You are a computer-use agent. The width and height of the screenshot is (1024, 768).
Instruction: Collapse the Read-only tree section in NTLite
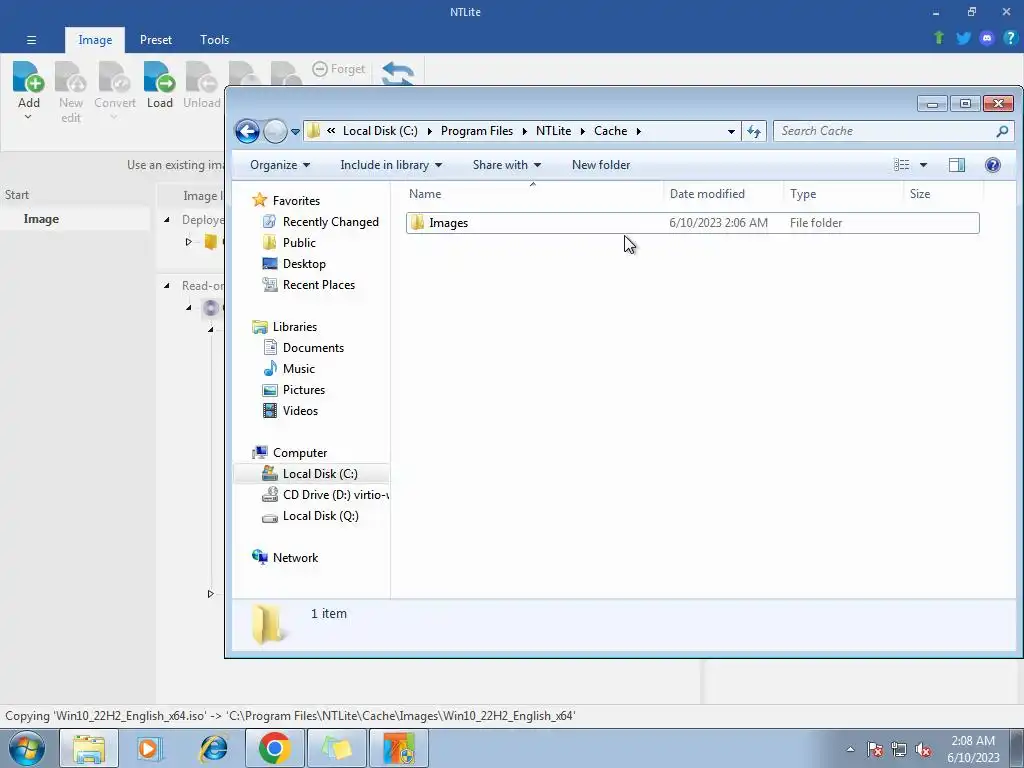pyautogui.click(x=167, y=285)
